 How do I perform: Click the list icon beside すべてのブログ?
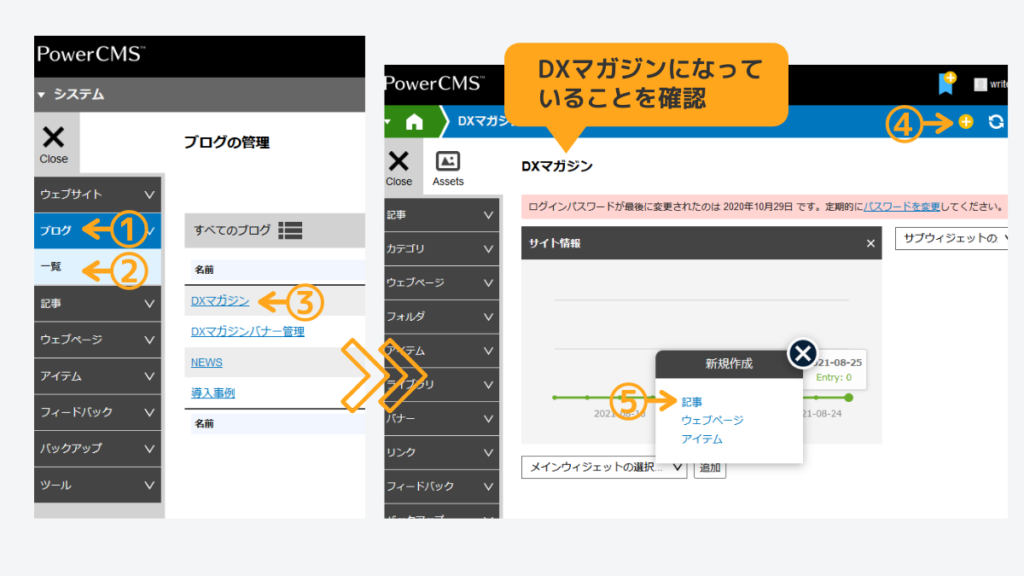(291, 230)
